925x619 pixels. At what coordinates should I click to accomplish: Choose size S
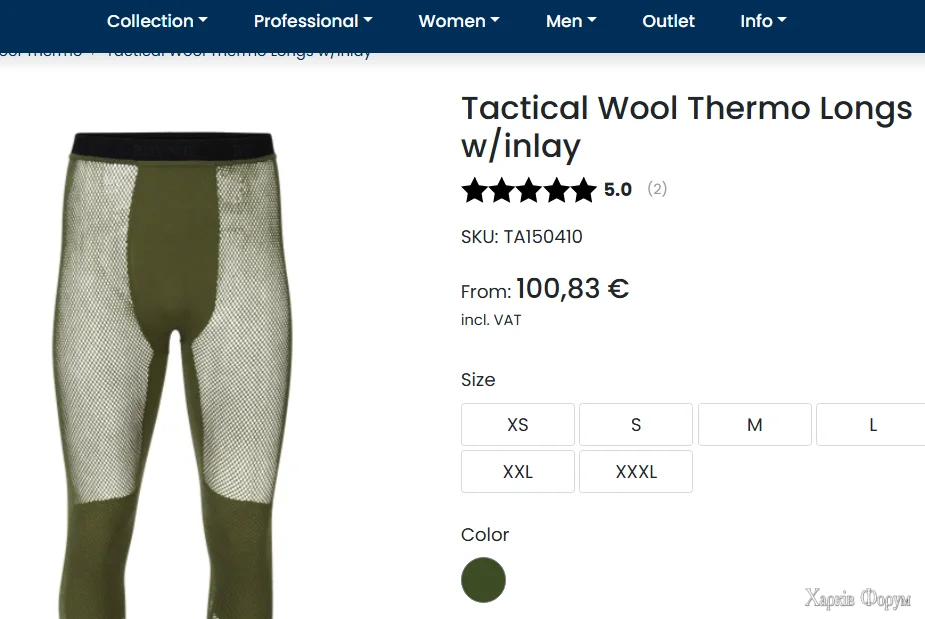tap(636, 425)
